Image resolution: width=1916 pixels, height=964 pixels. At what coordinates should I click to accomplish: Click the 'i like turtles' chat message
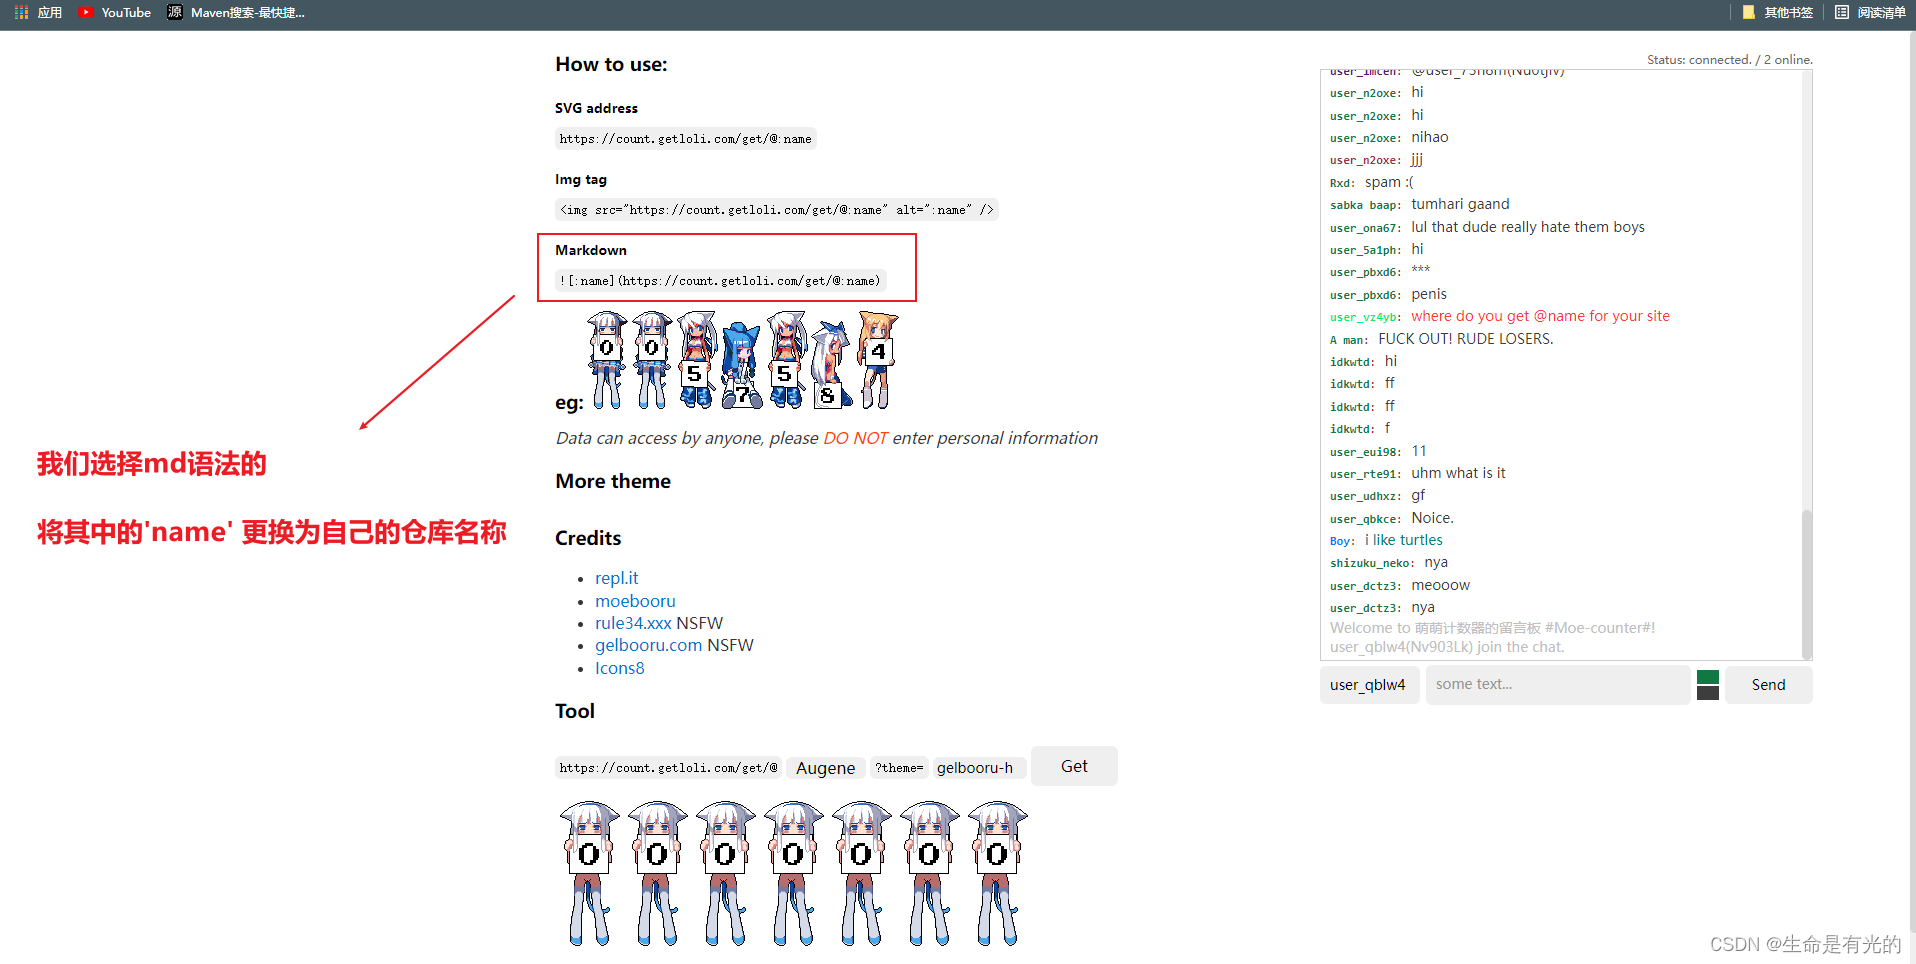(1403, 540)
